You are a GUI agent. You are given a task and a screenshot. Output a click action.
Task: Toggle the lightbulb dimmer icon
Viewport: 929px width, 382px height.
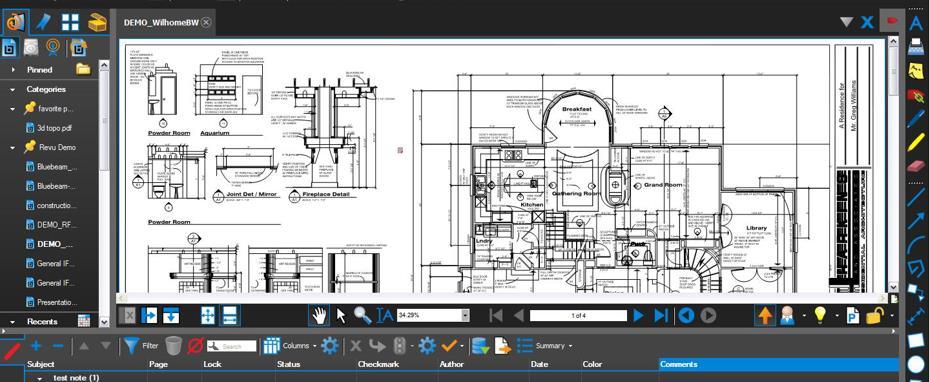click(x=819, y=316)
